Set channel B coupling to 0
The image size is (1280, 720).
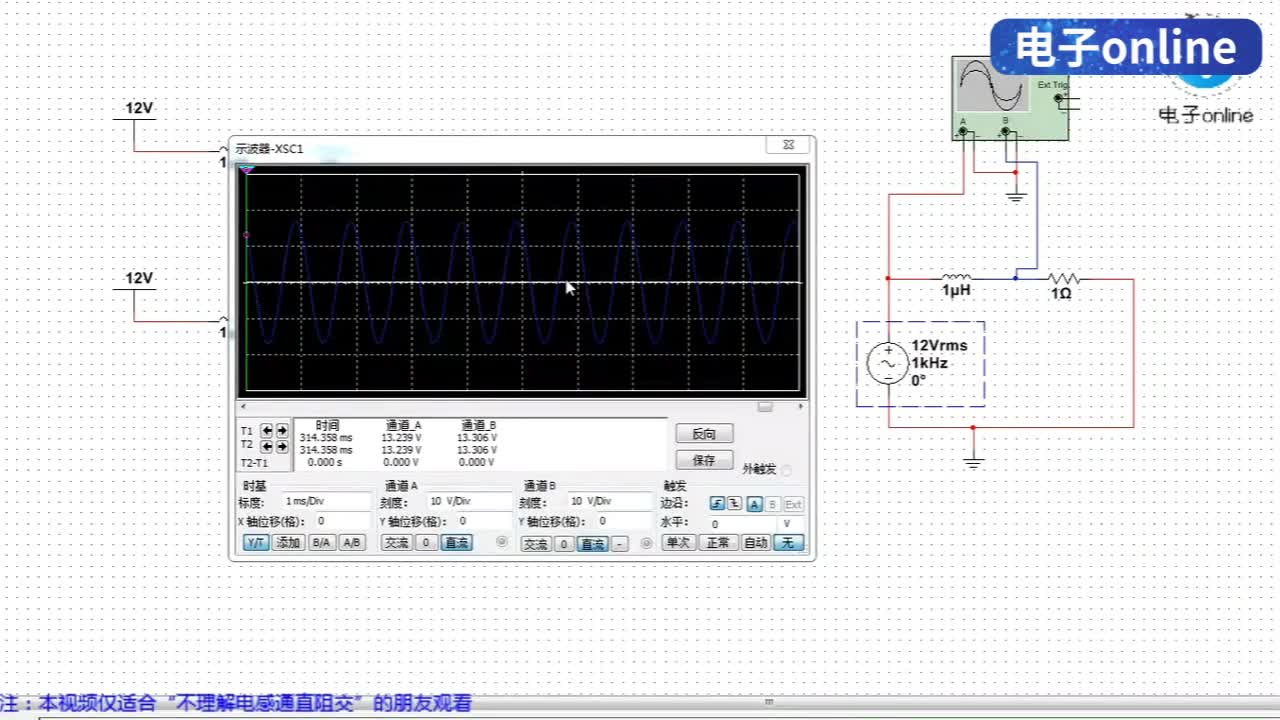coord(564,544)
